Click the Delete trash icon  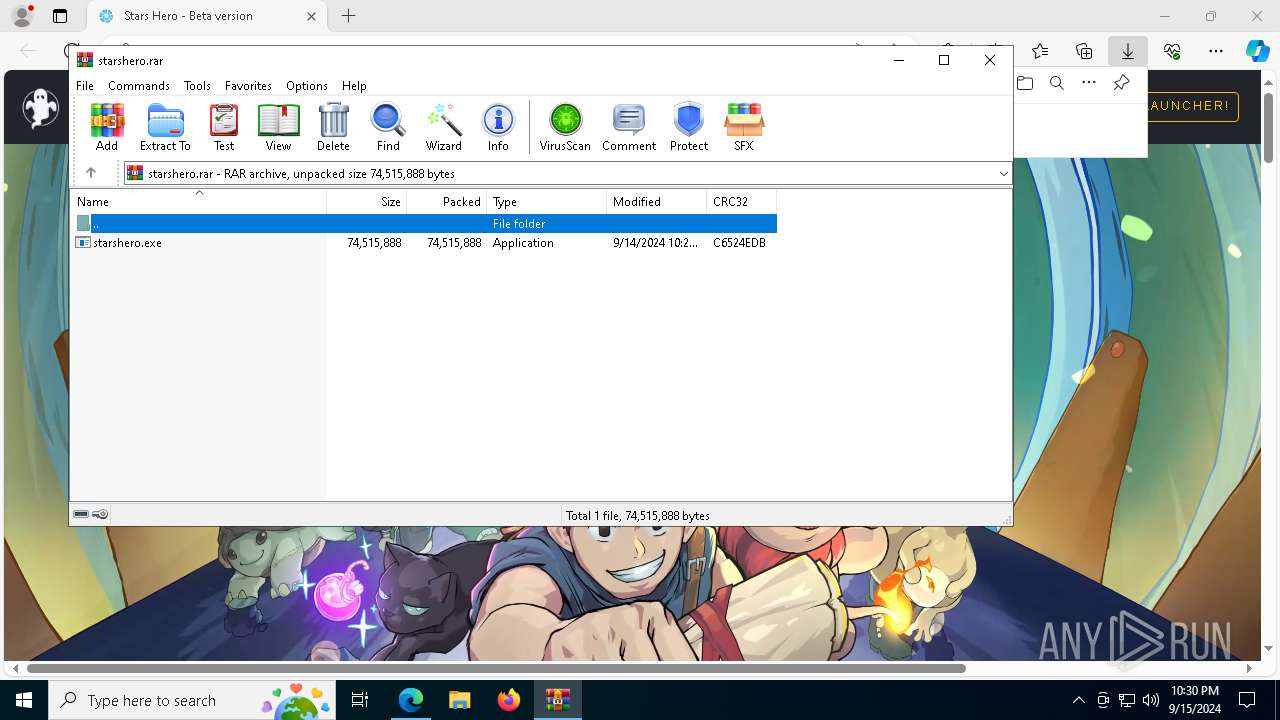333,127
